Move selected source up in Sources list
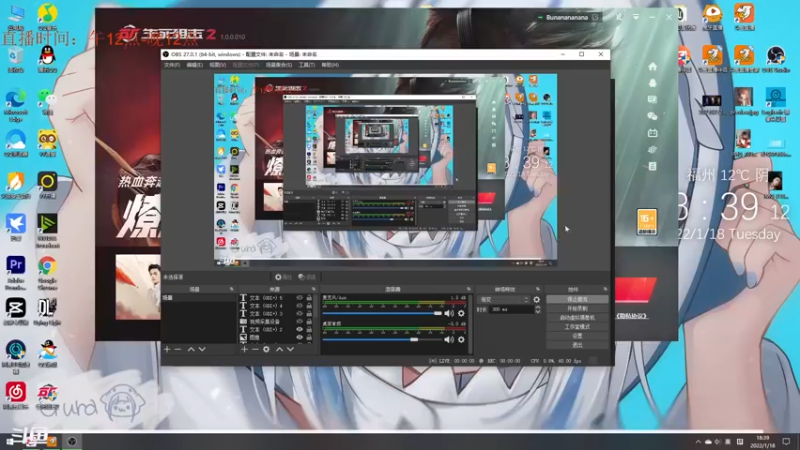The image size is (800, 450). (279, 349)
